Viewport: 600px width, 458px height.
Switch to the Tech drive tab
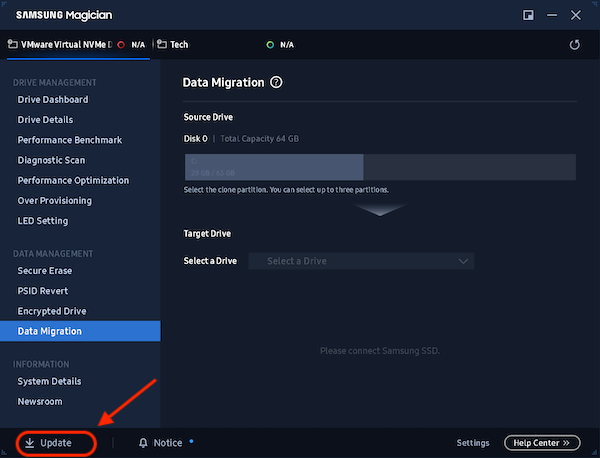[226, 45]
